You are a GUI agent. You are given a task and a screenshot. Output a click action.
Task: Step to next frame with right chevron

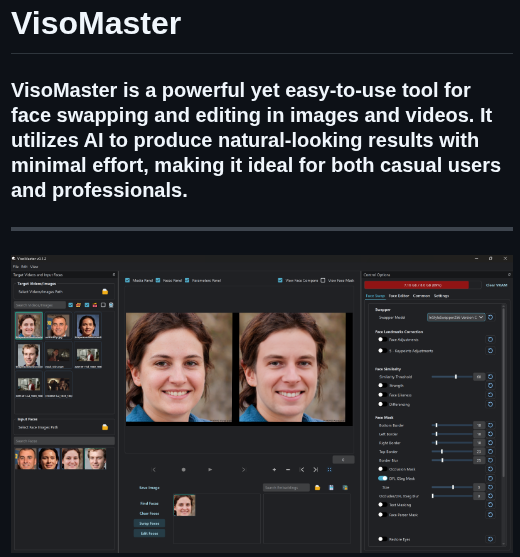[243, 470]
